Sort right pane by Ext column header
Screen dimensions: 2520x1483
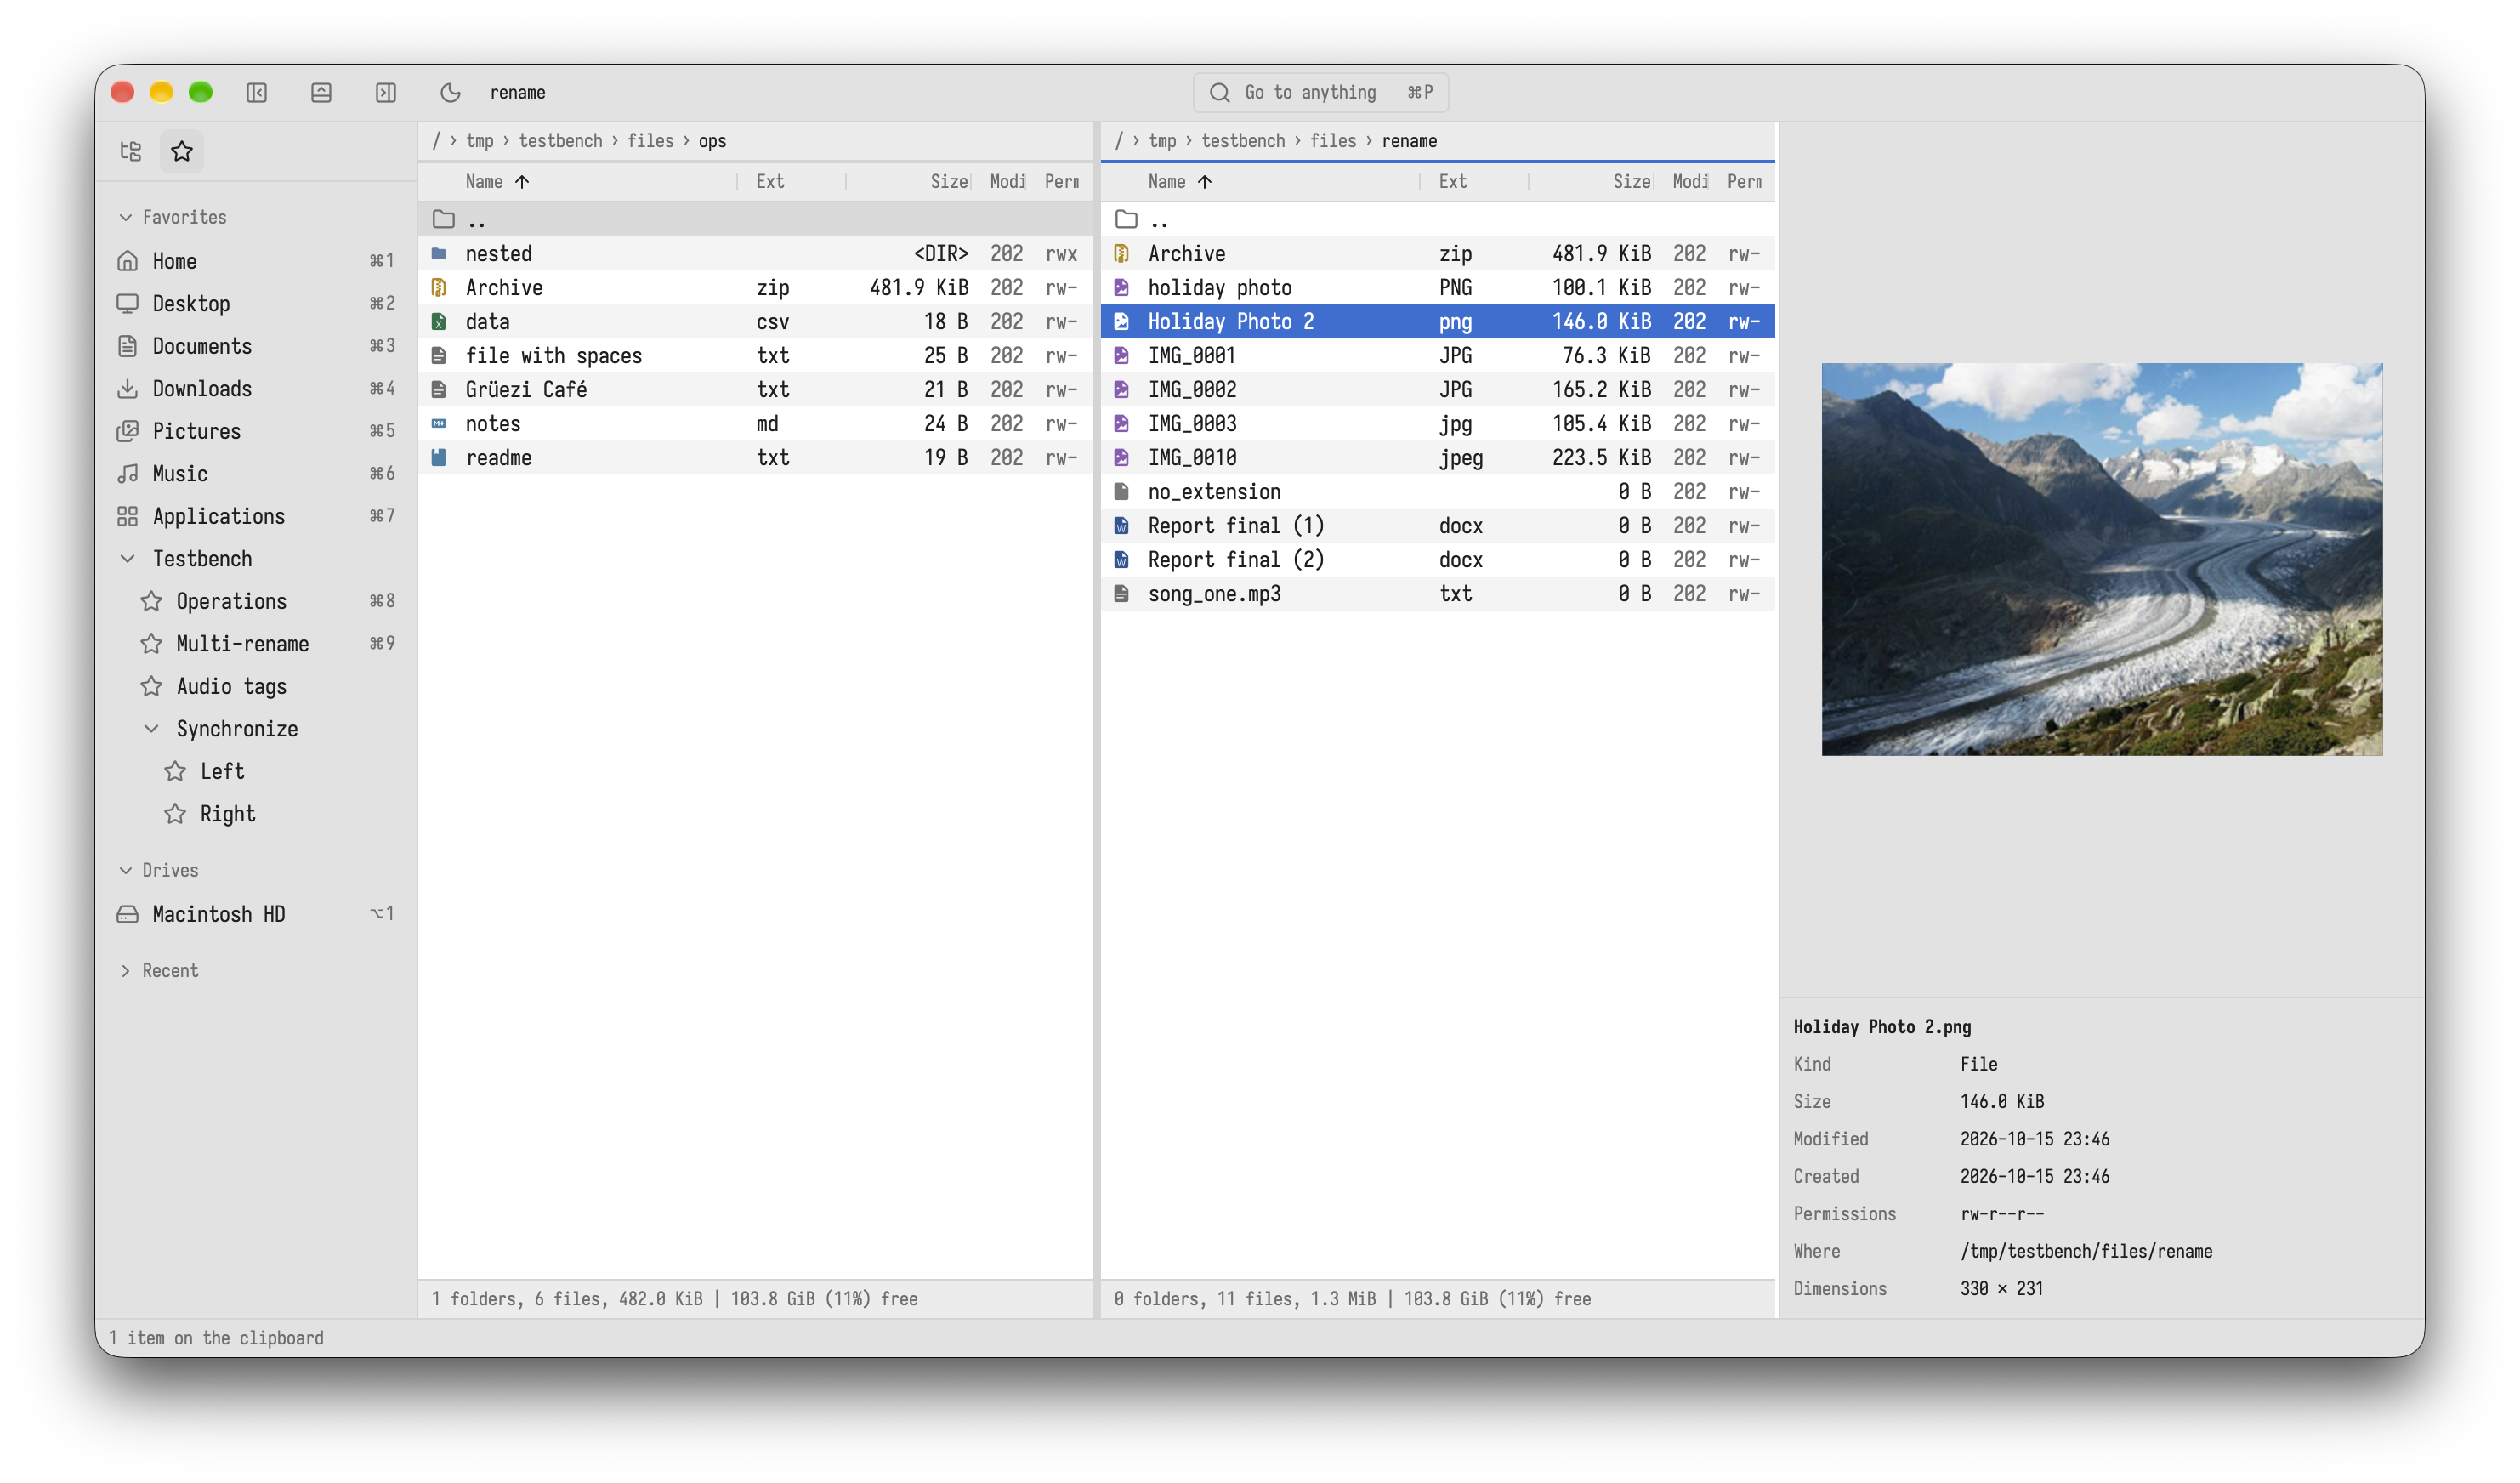[x=1452, y=181]
